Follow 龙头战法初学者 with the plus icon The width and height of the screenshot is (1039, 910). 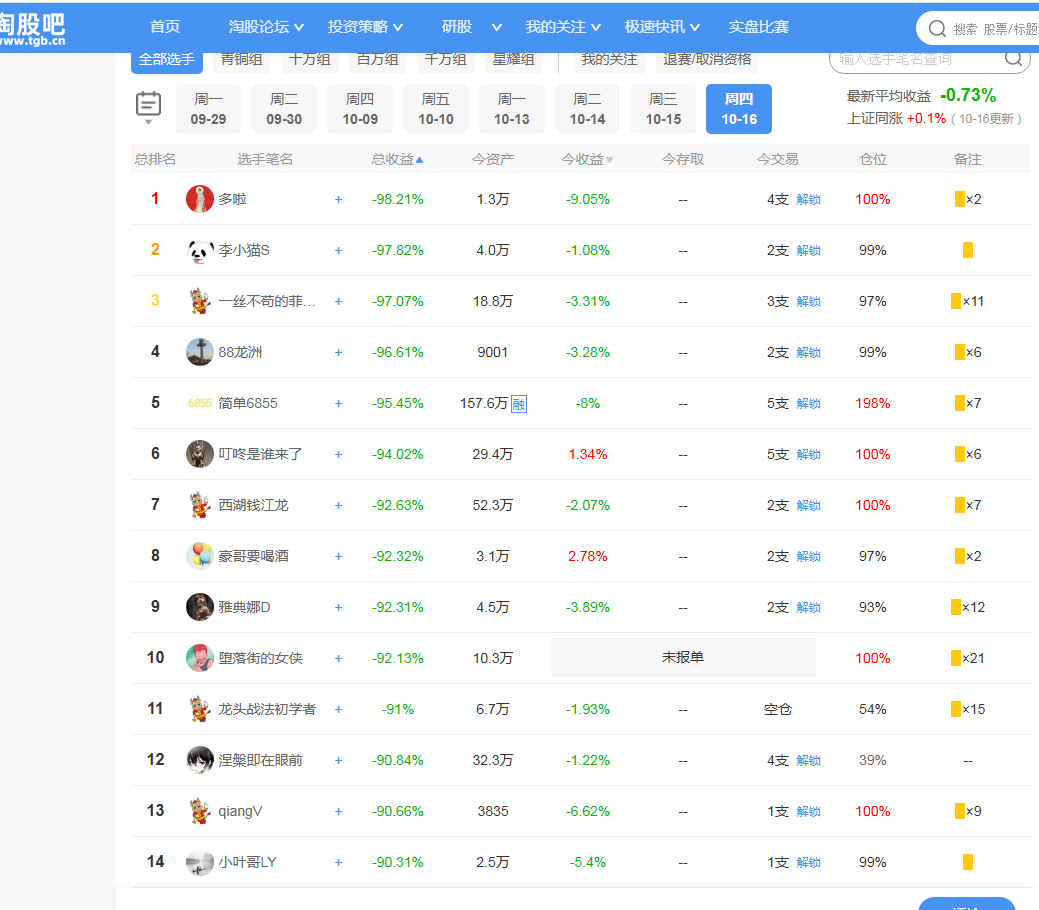tap(339, 710)
